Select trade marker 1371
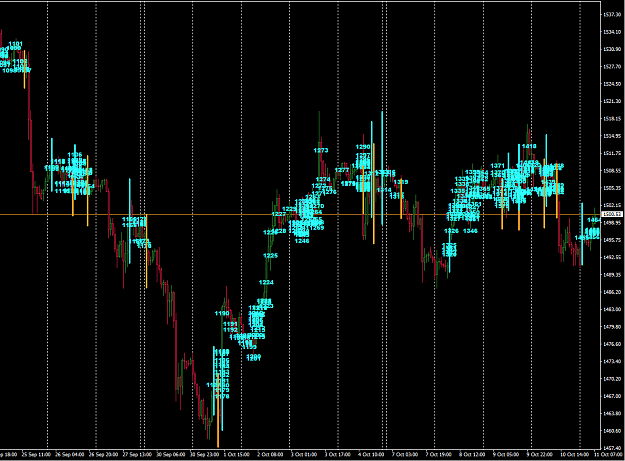Viewport: 625px width, 461px height. tap(497, 165)
